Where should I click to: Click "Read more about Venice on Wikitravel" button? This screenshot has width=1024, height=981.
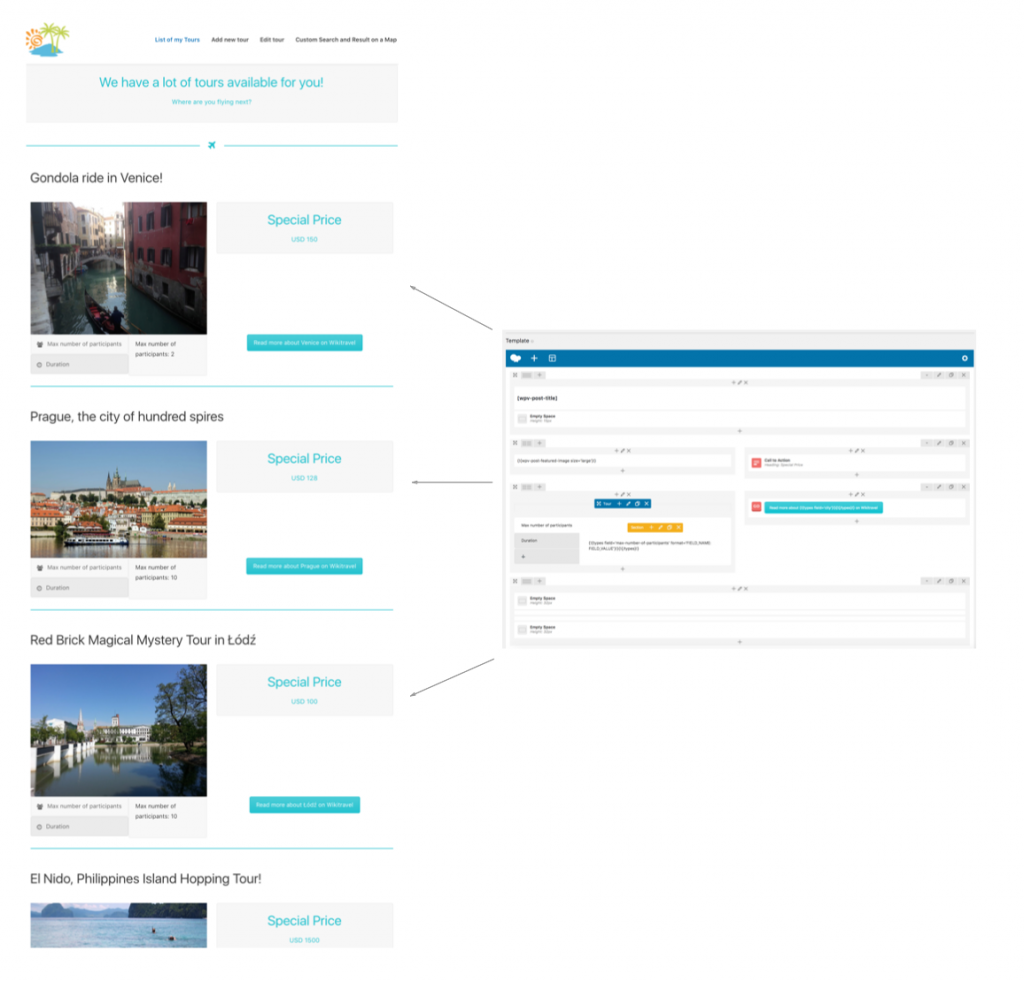pos(304,342)
